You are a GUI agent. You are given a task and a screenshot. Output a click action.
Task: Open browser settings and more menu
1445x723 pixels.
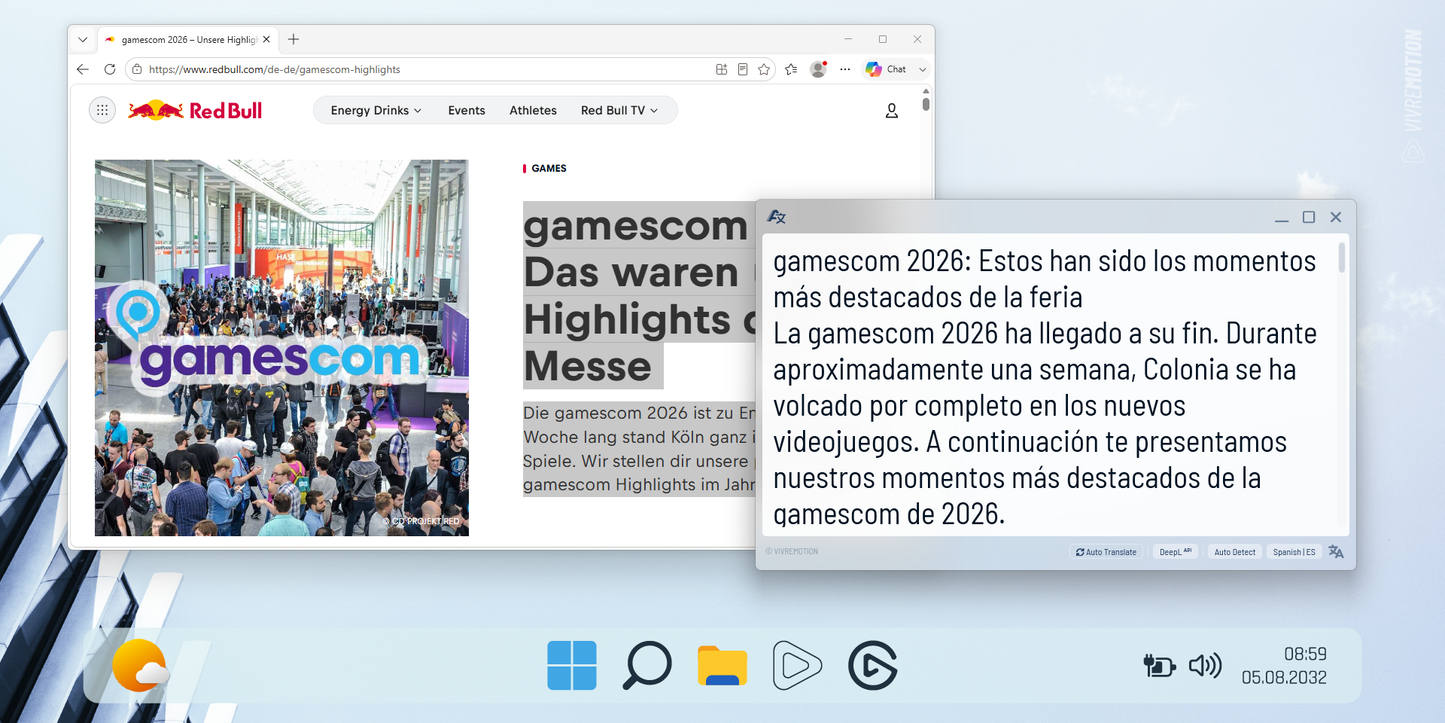coord(845,69)
